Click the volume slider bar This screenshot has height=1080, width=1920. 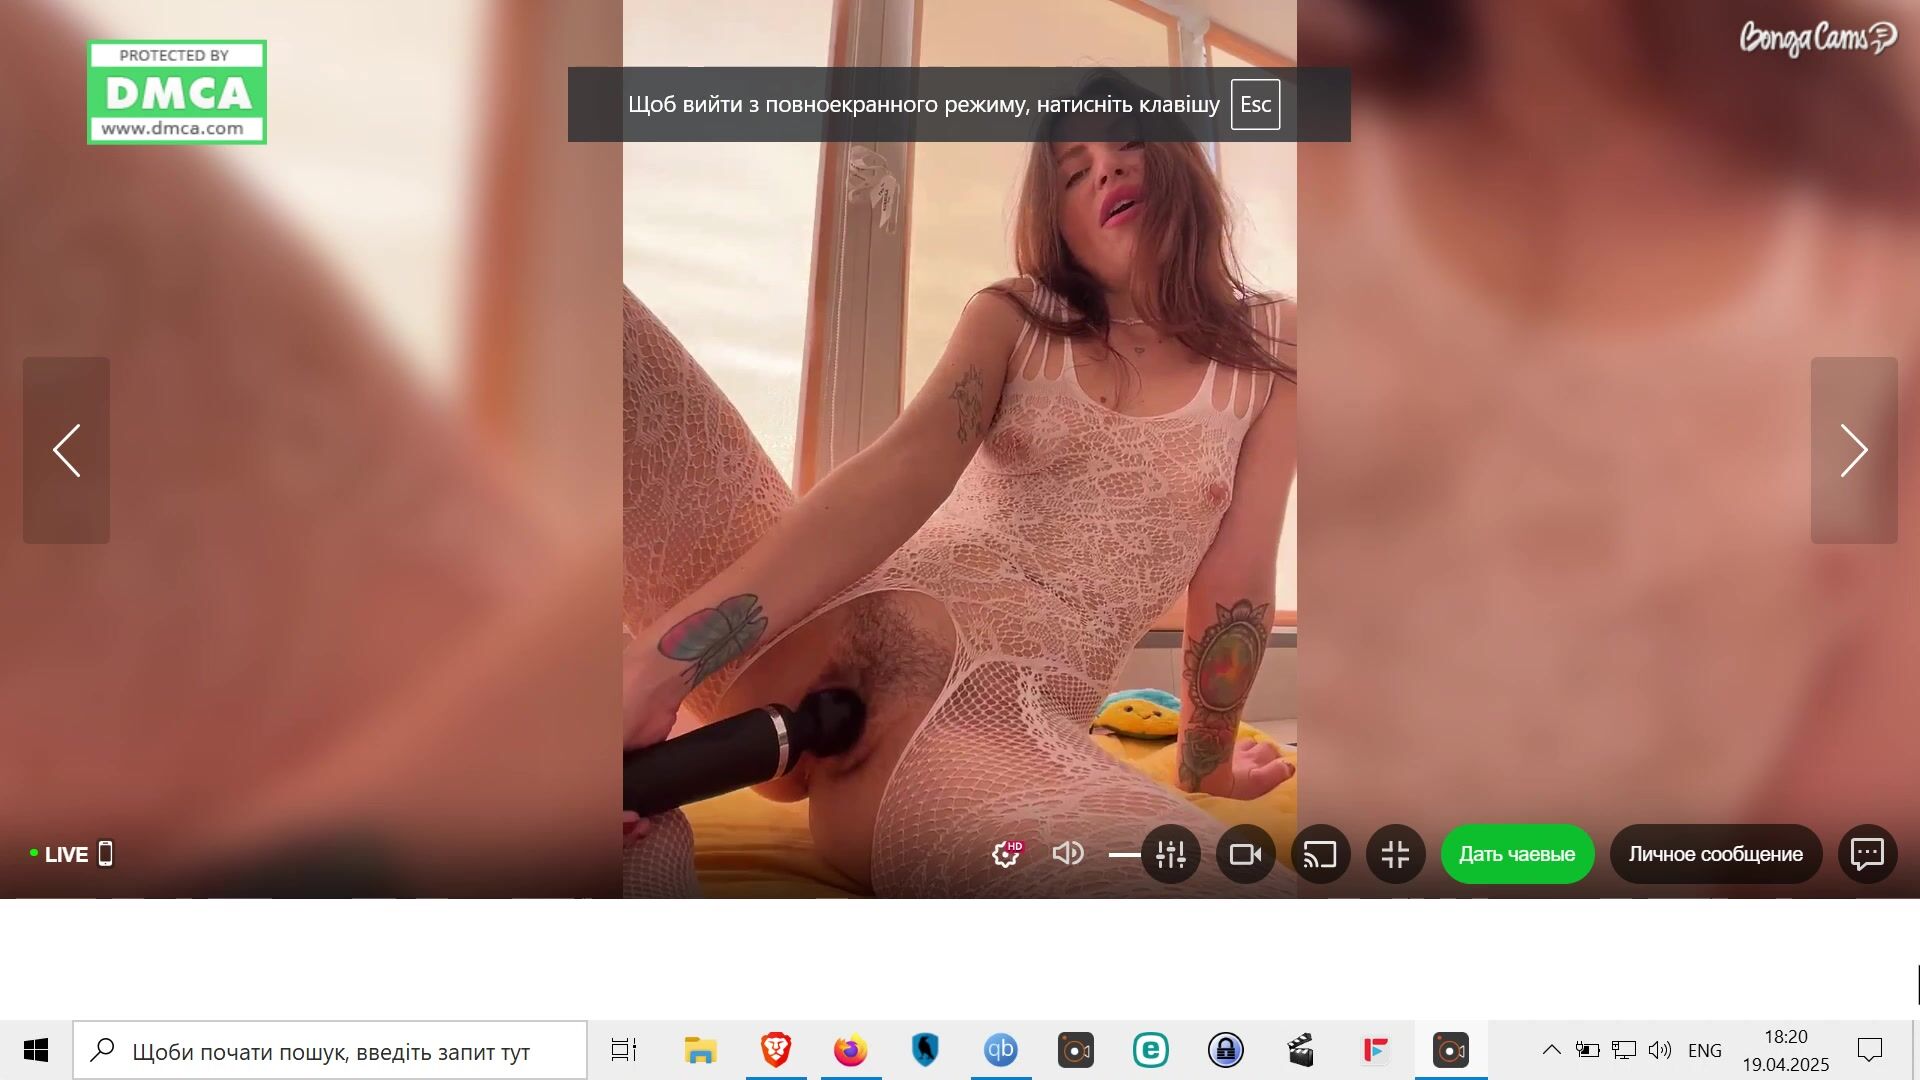[x=1124, y=855]
